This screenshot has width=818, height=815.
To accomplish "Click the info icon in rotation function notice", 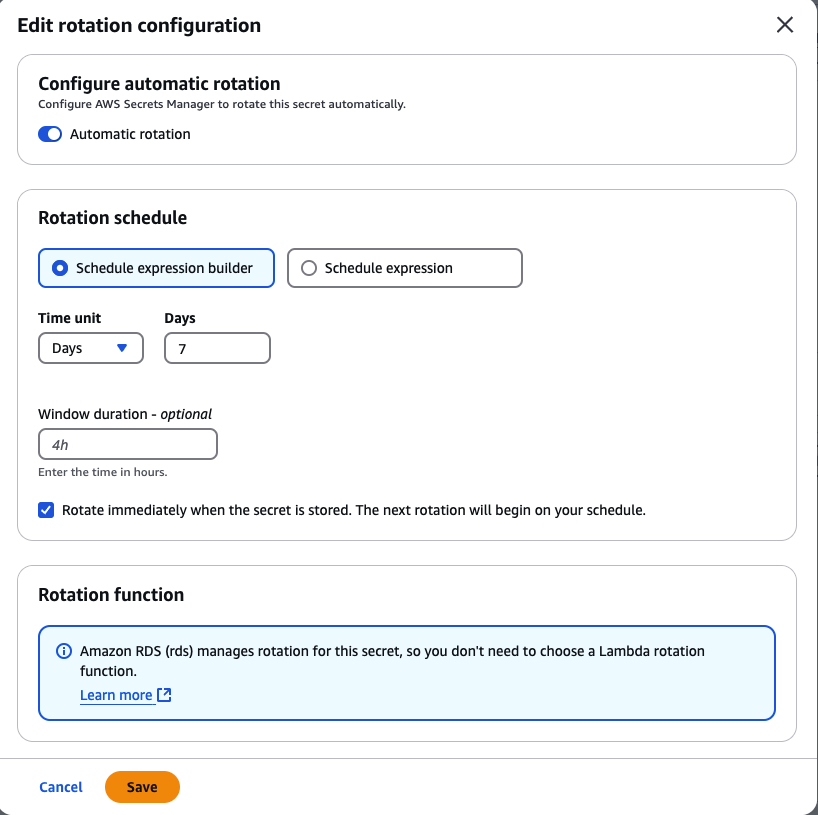I will point(63,651).
